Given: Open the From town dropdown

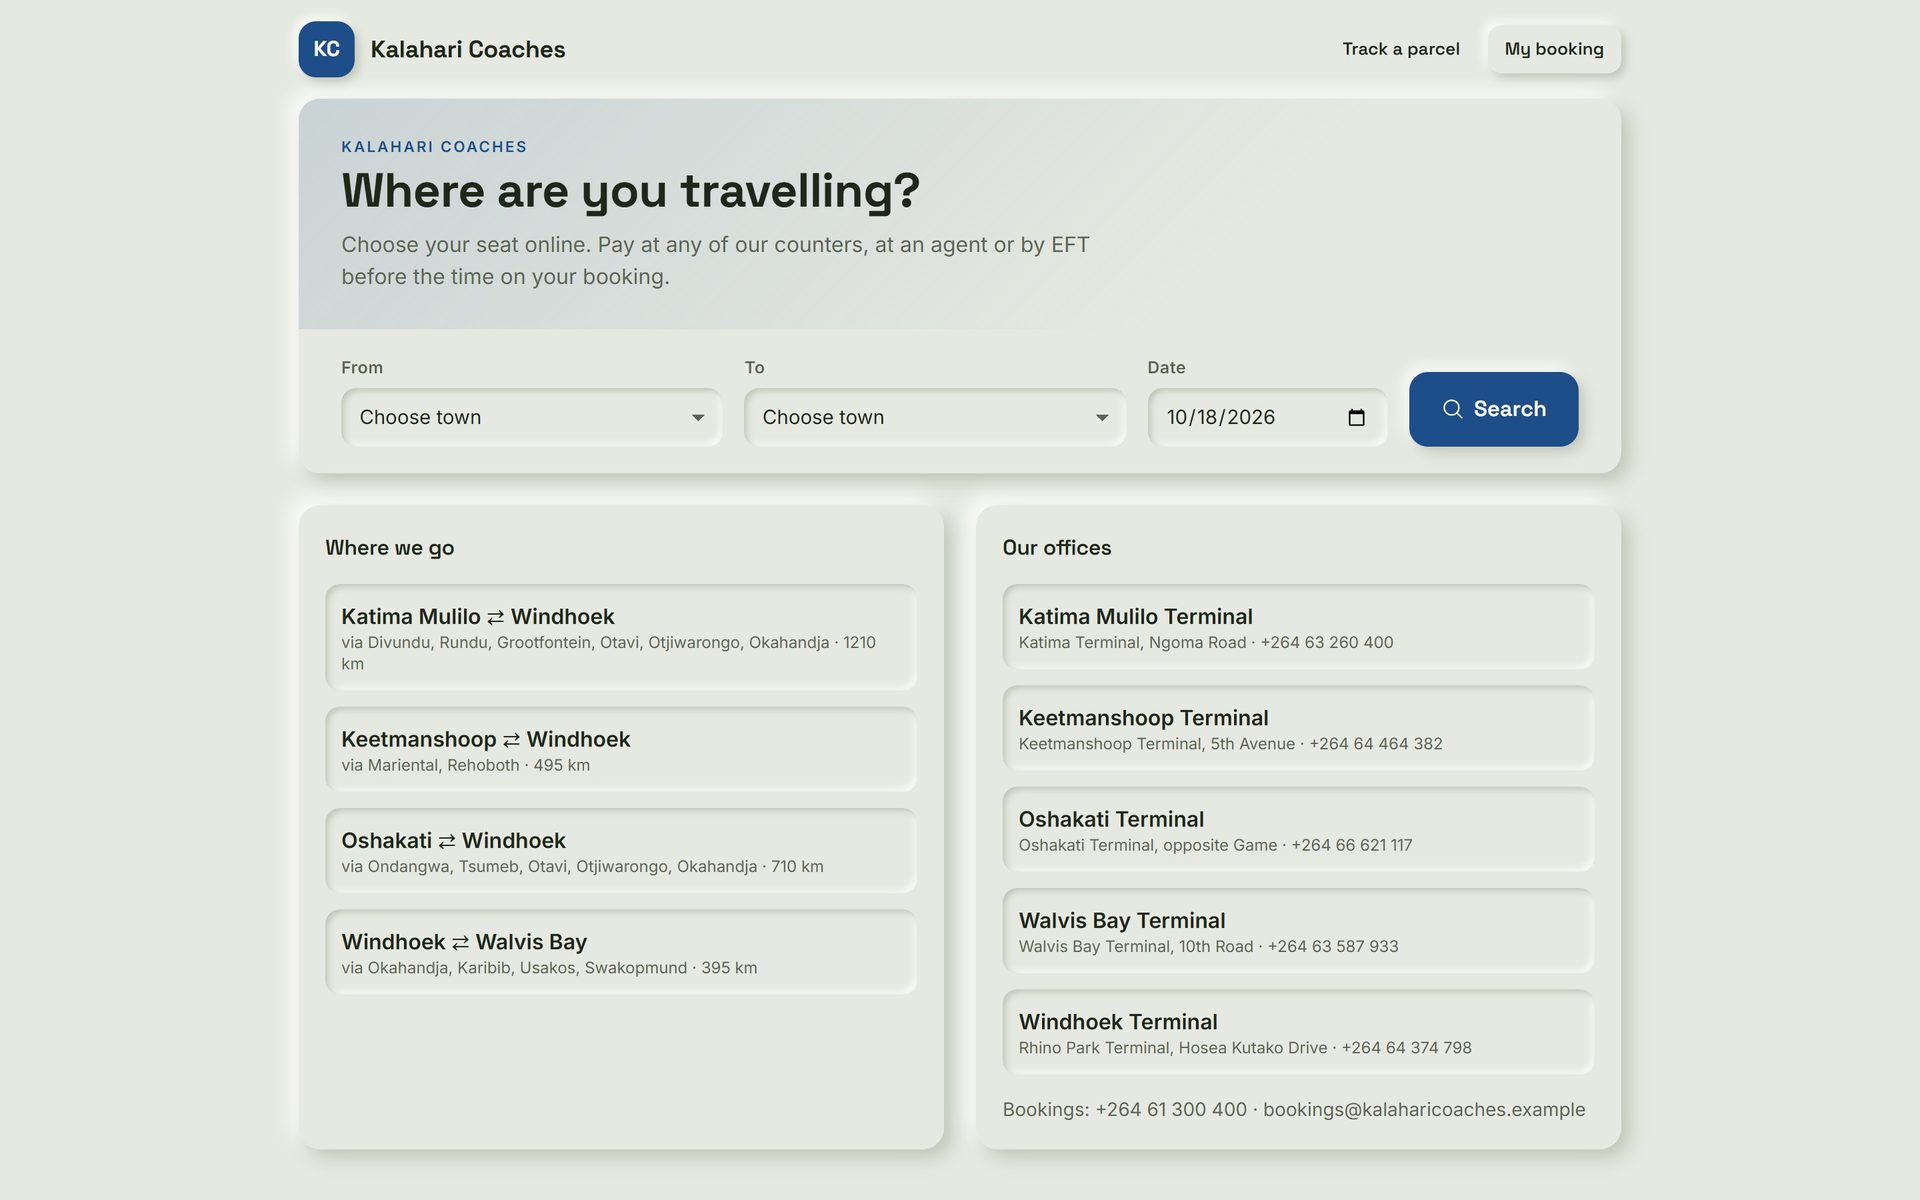Looking at the screenshot, I should [531, 417].
